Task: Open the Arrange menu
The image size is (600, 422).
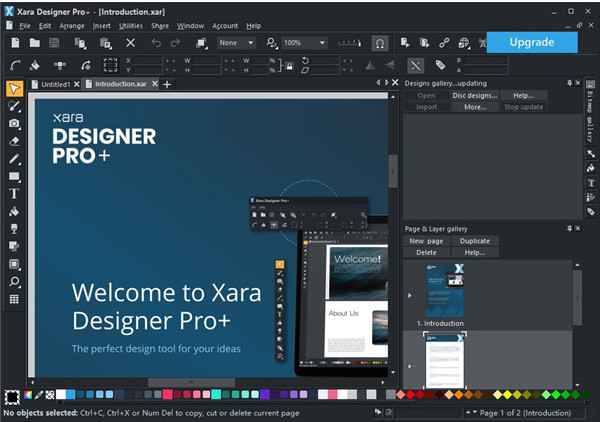Action: tap(72, 26)
